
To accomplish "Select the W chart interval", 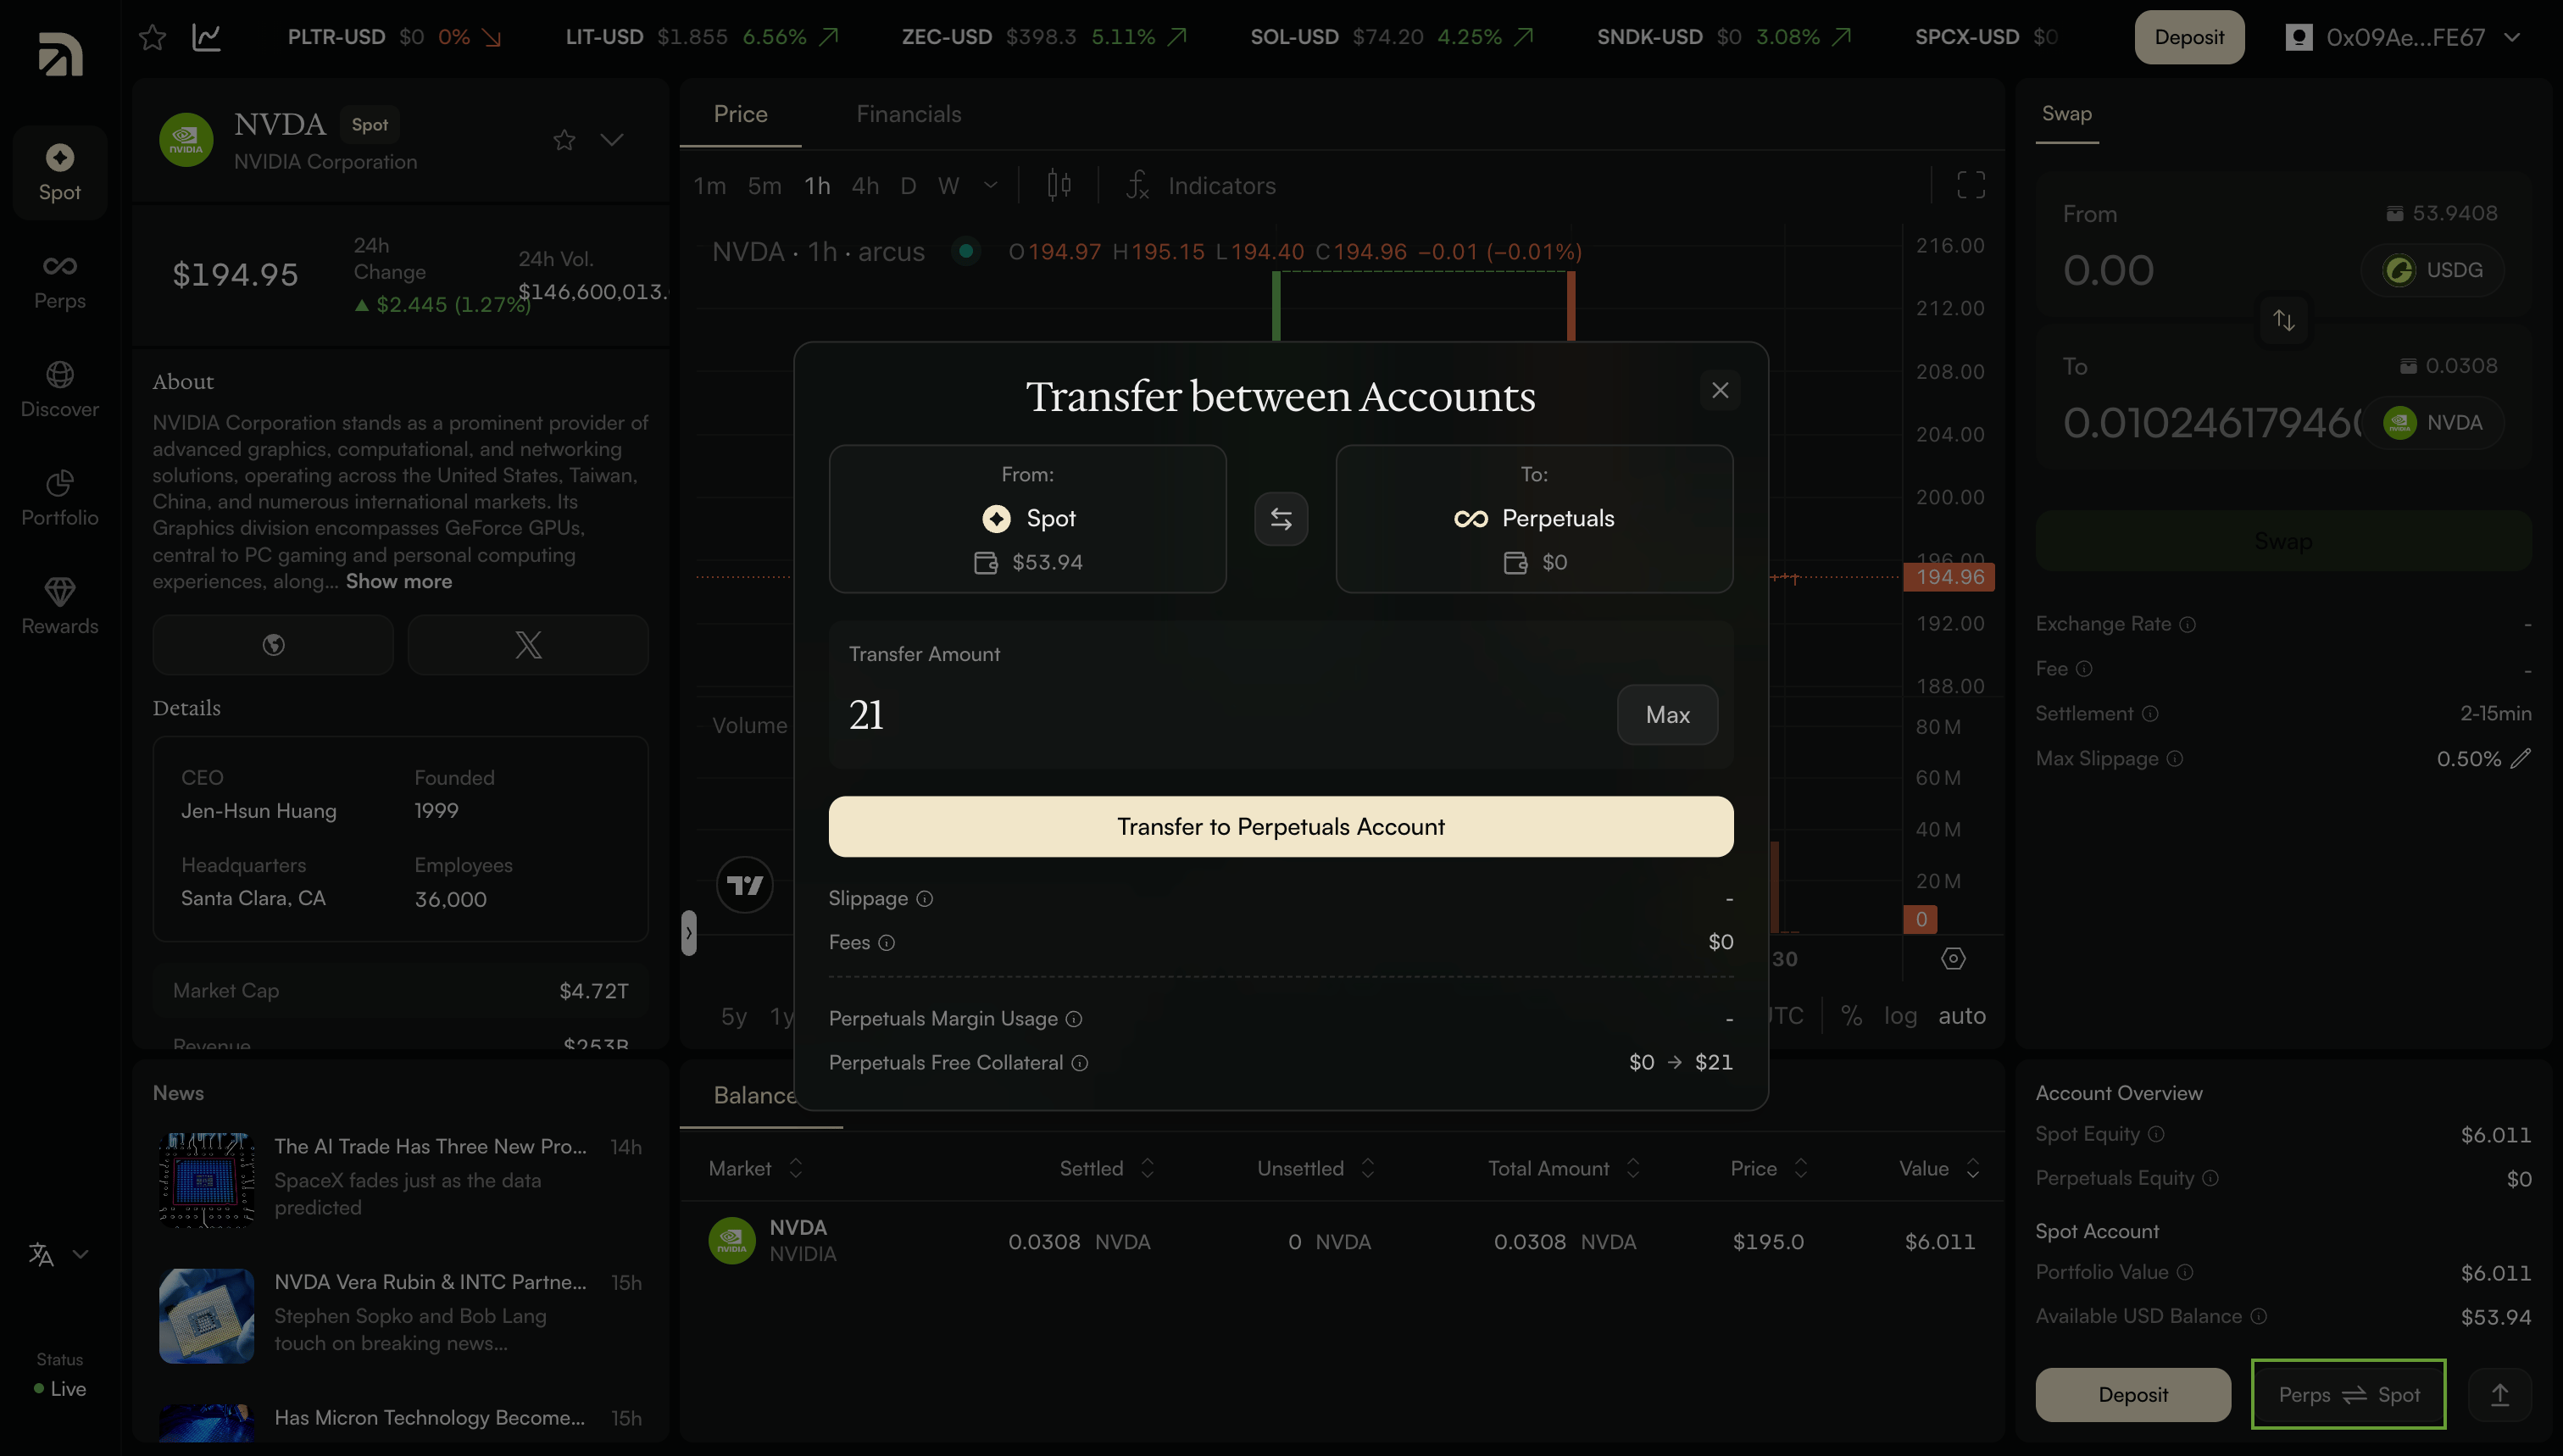I will point(949,186).
